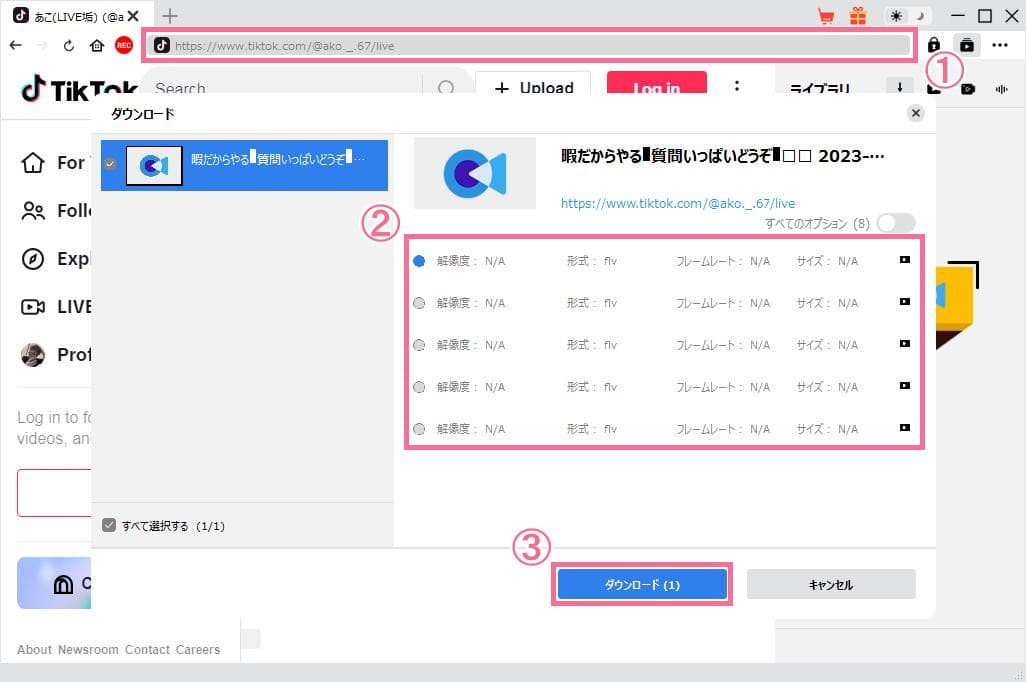Image resolution: width=1026 pixels, height=682 pixels.
Task: Open the Following sidebar item
Action: point(56,211)
